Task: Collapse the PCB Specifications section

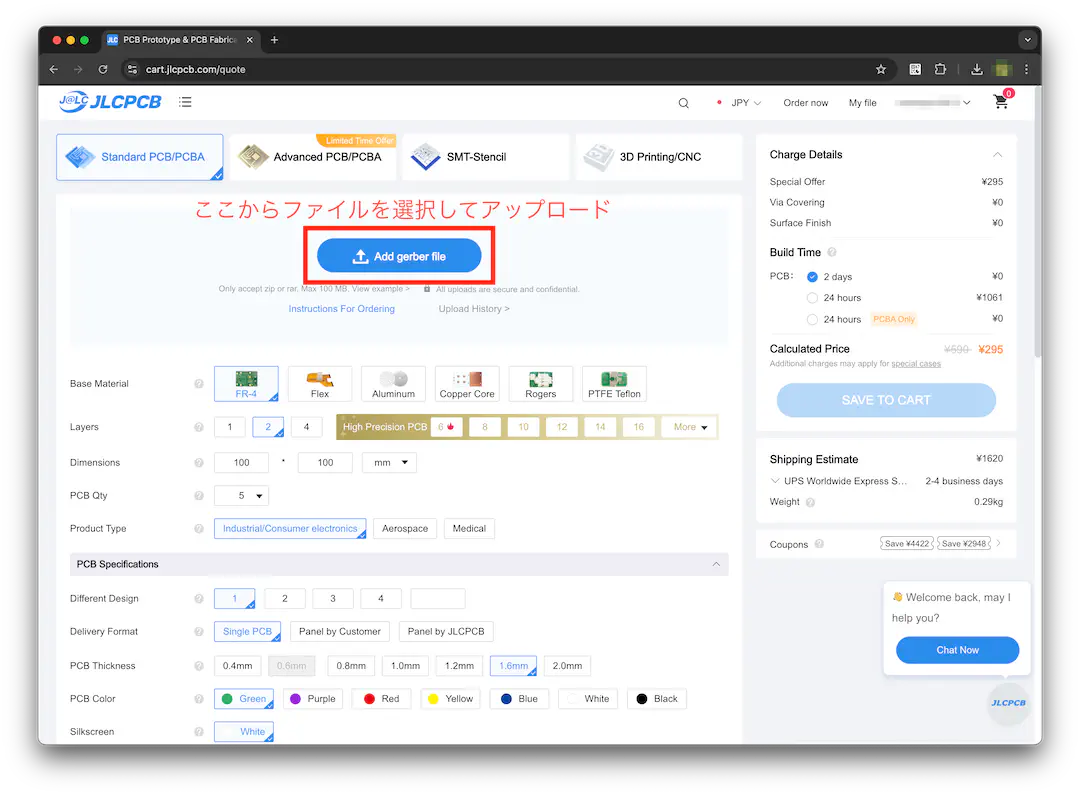Action: coord(716,564)
